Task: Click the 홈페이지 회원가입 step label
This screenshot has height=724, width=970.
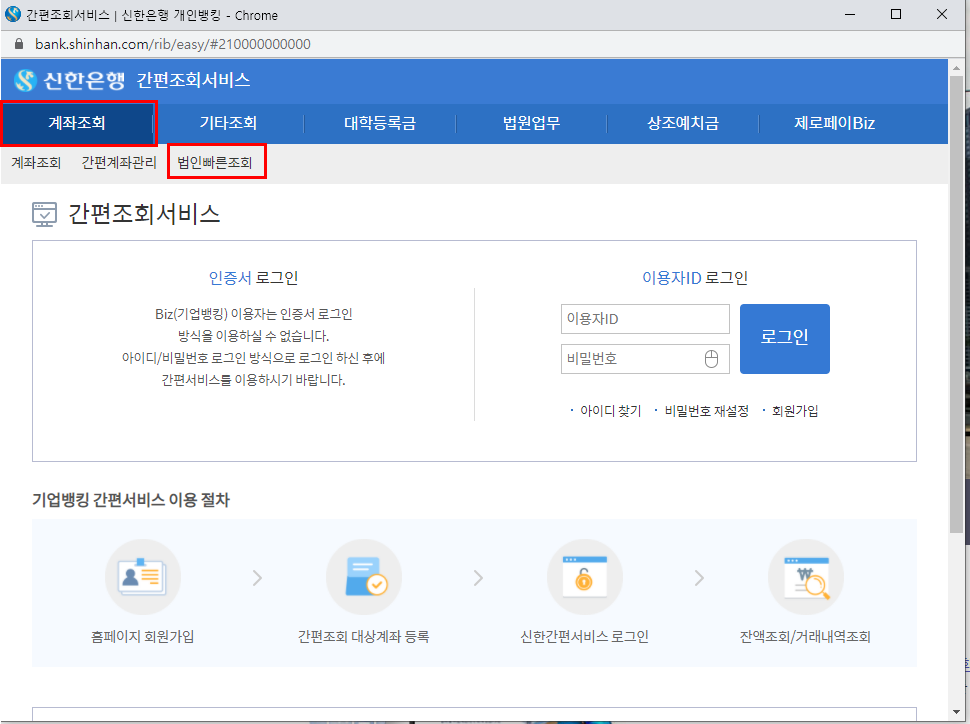Action: pos(143,636)
